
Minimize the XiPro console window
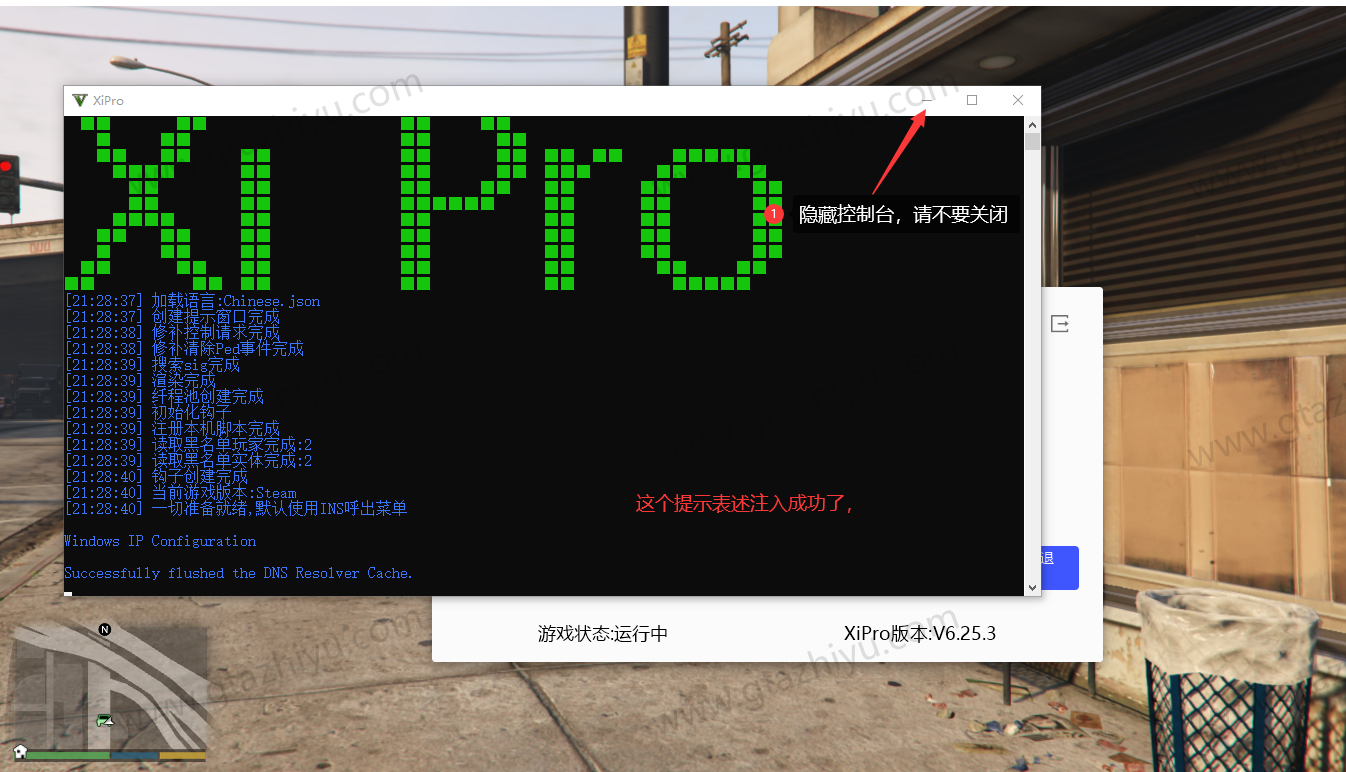(926, 100)
